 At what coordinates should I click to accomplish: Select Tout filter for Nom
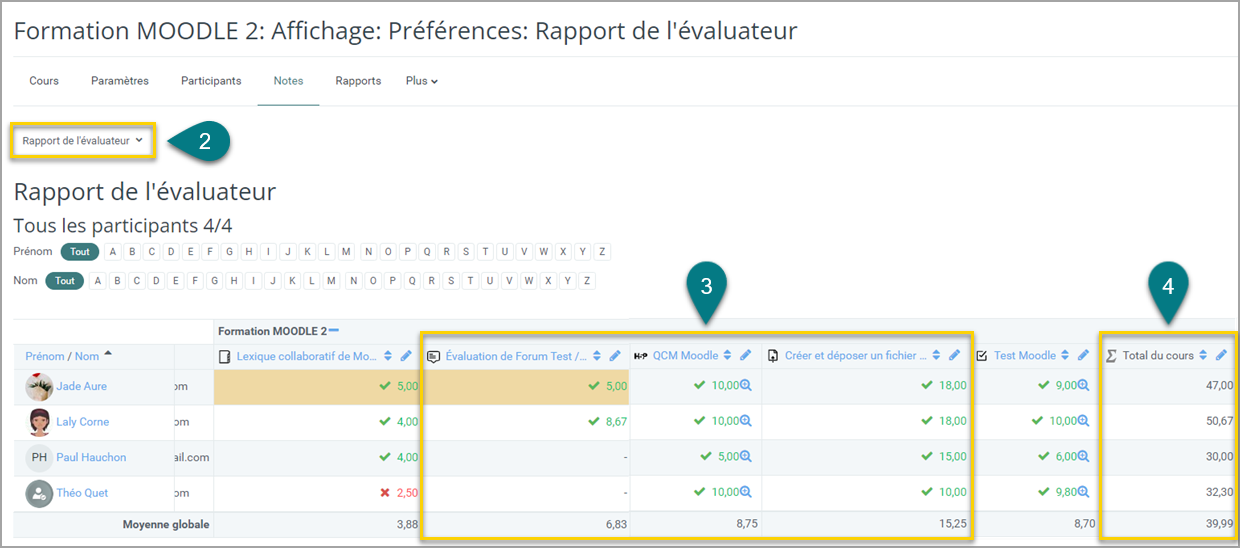click(65, 281)
